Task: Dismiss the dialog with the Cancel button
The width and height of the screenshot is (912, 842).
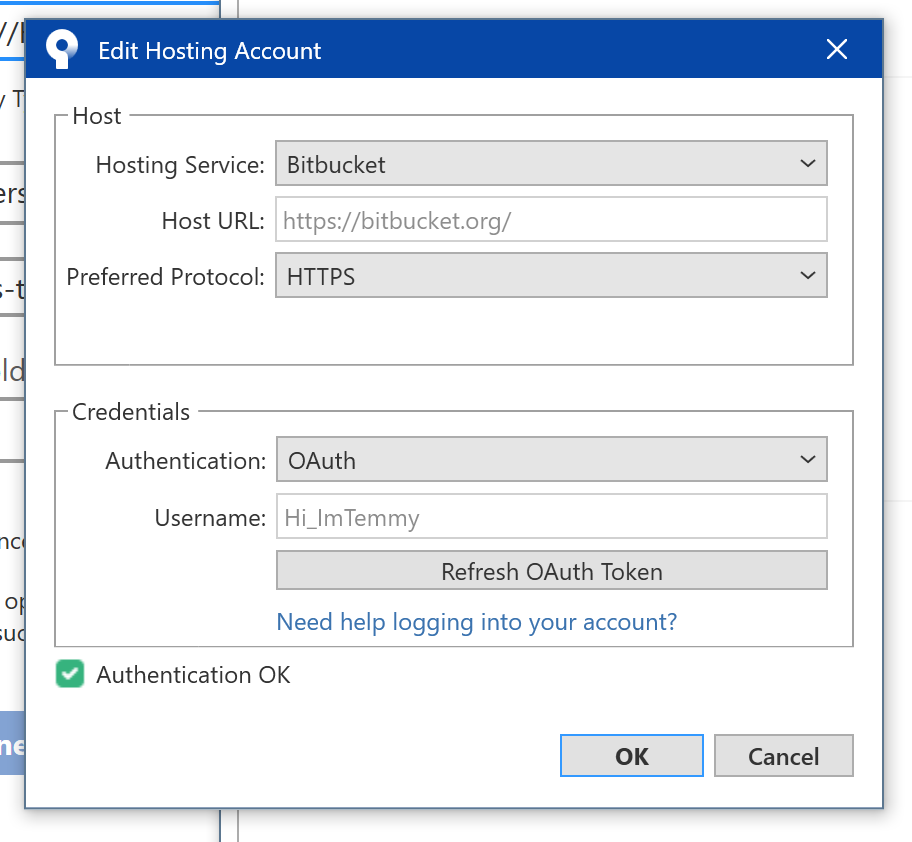Action: [x=783, y=756]
